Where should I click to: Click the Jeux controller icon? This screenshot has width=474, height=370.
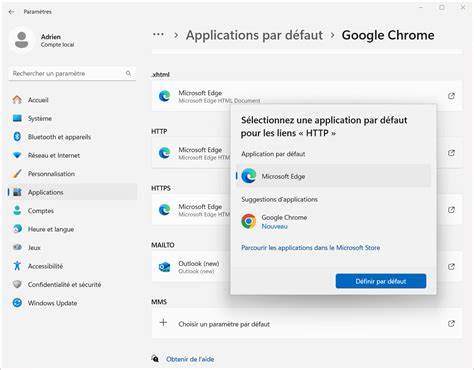17,247
